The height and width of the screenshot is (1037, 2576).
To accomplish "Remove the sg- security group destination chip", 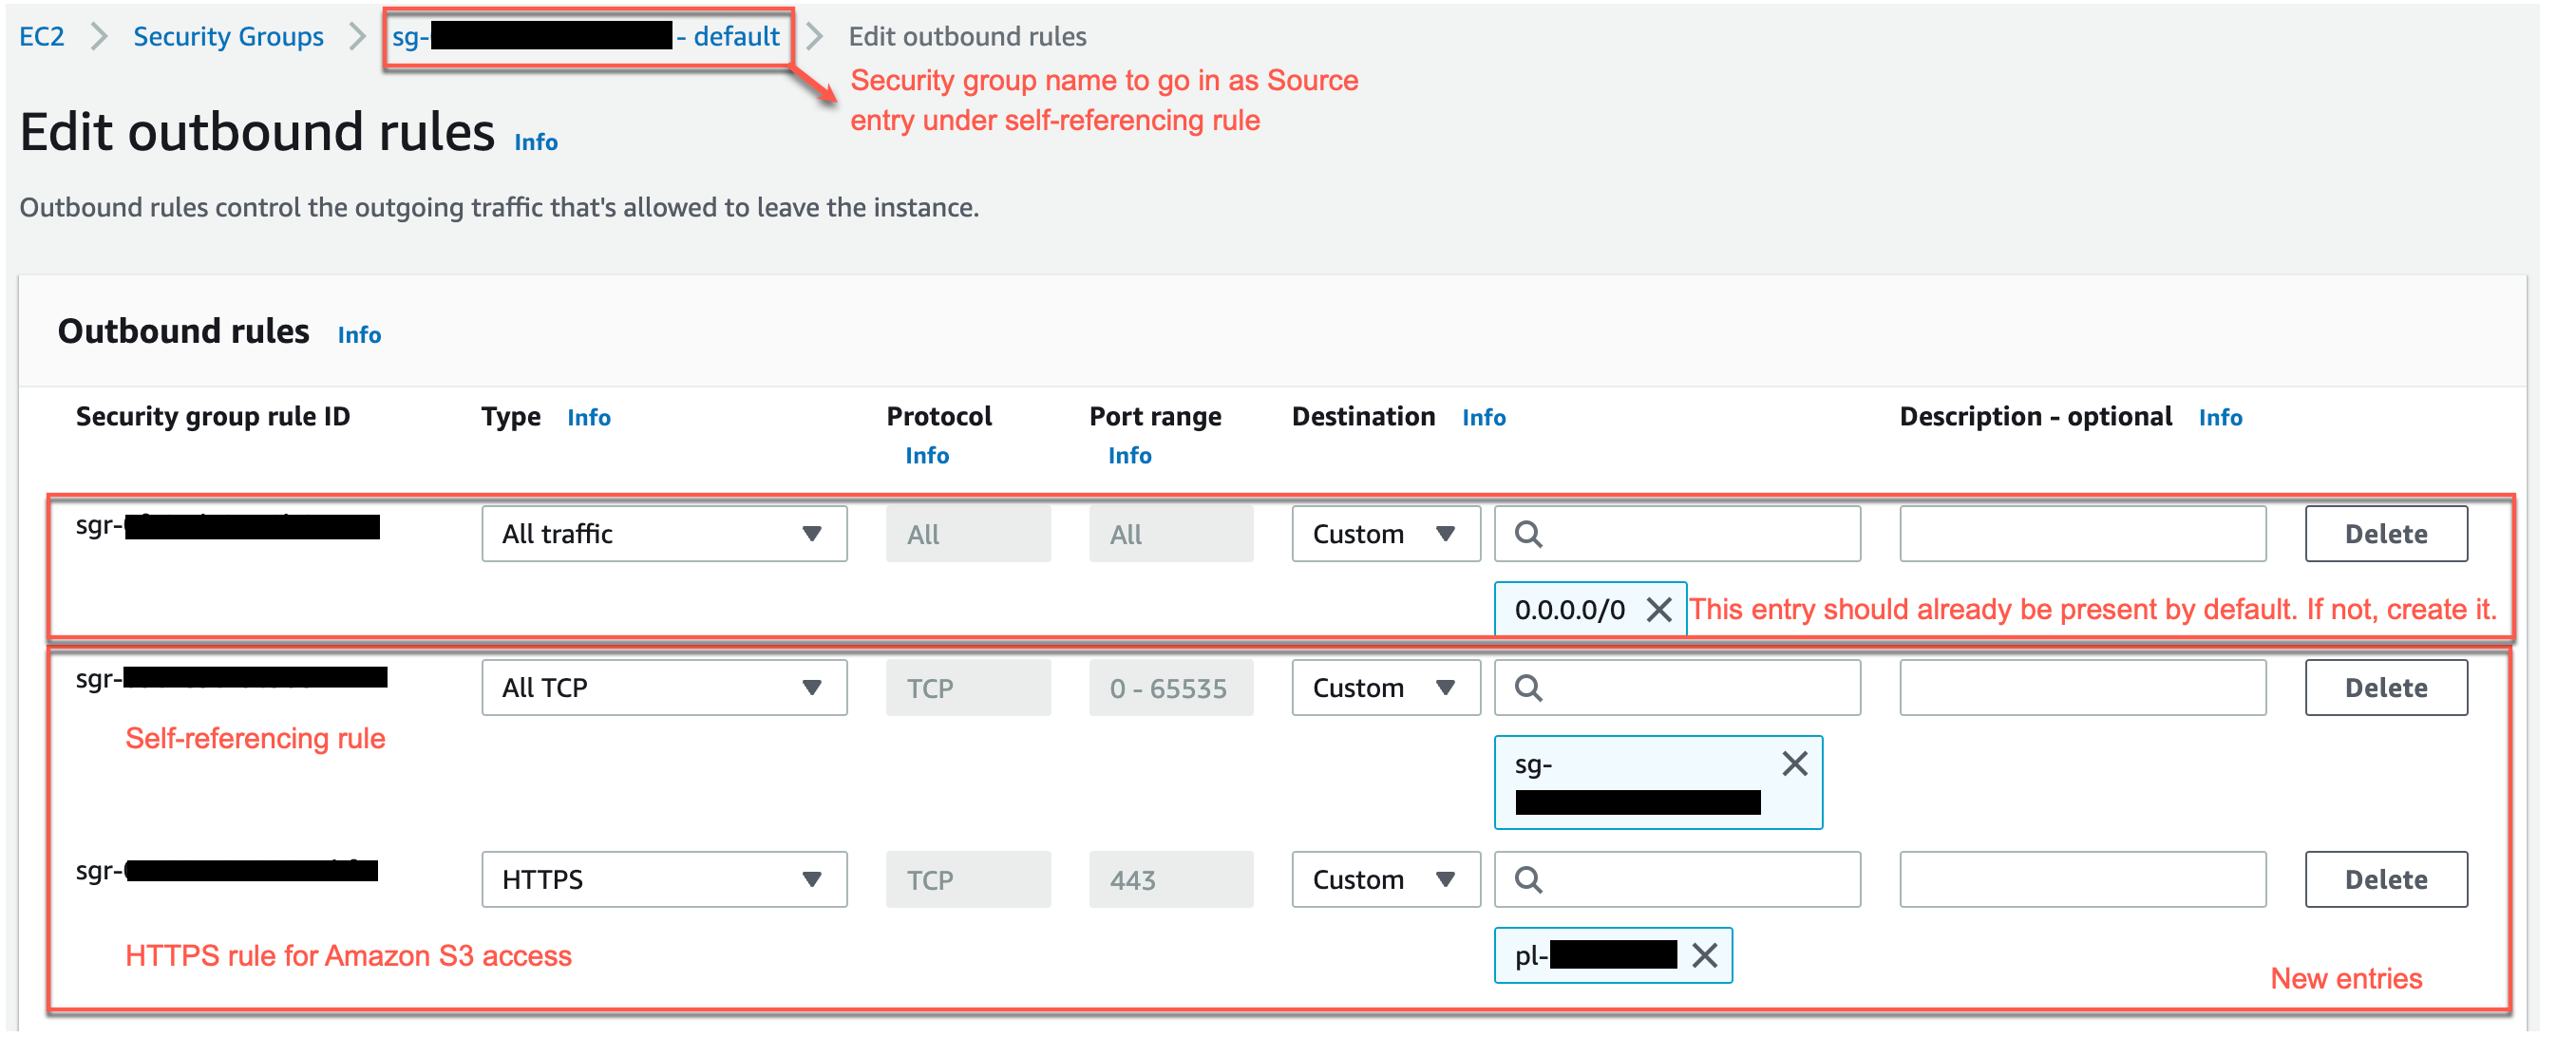I will 1794,764.
